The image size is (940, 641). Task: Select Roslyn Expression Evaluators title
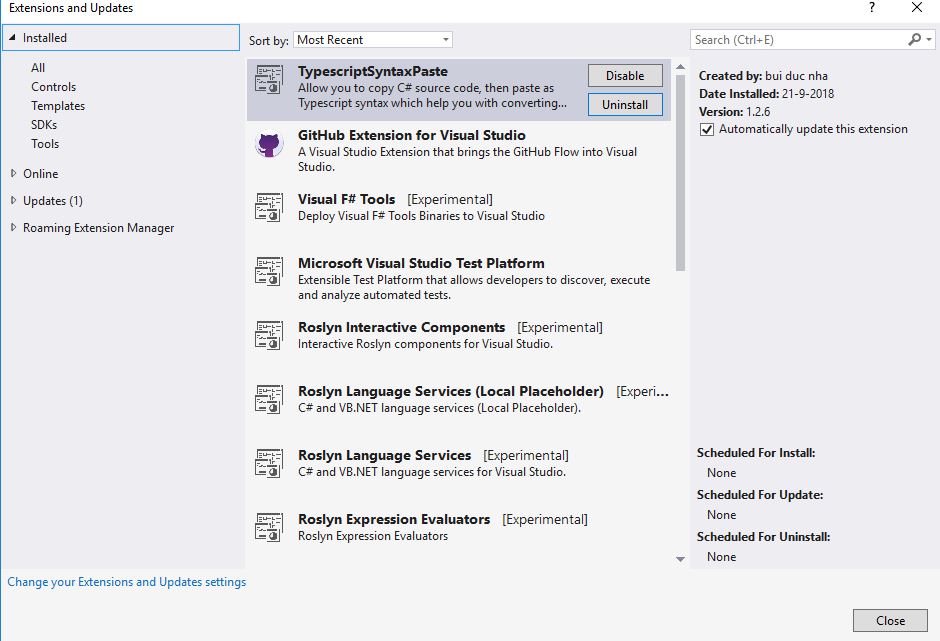click(x=394, y=519)
